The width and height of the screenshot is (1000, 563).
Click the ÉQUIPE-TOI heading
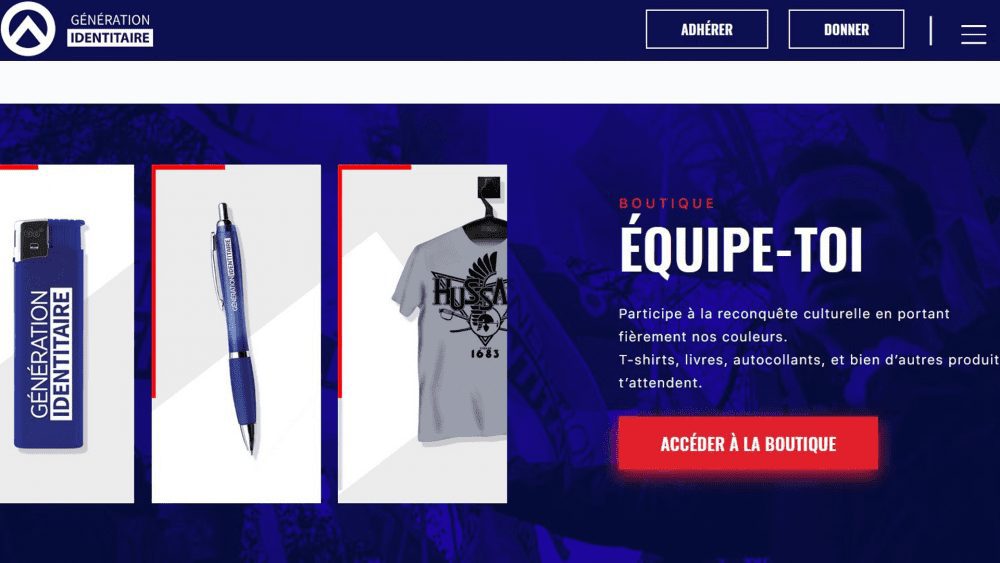[x=741, y=250]
